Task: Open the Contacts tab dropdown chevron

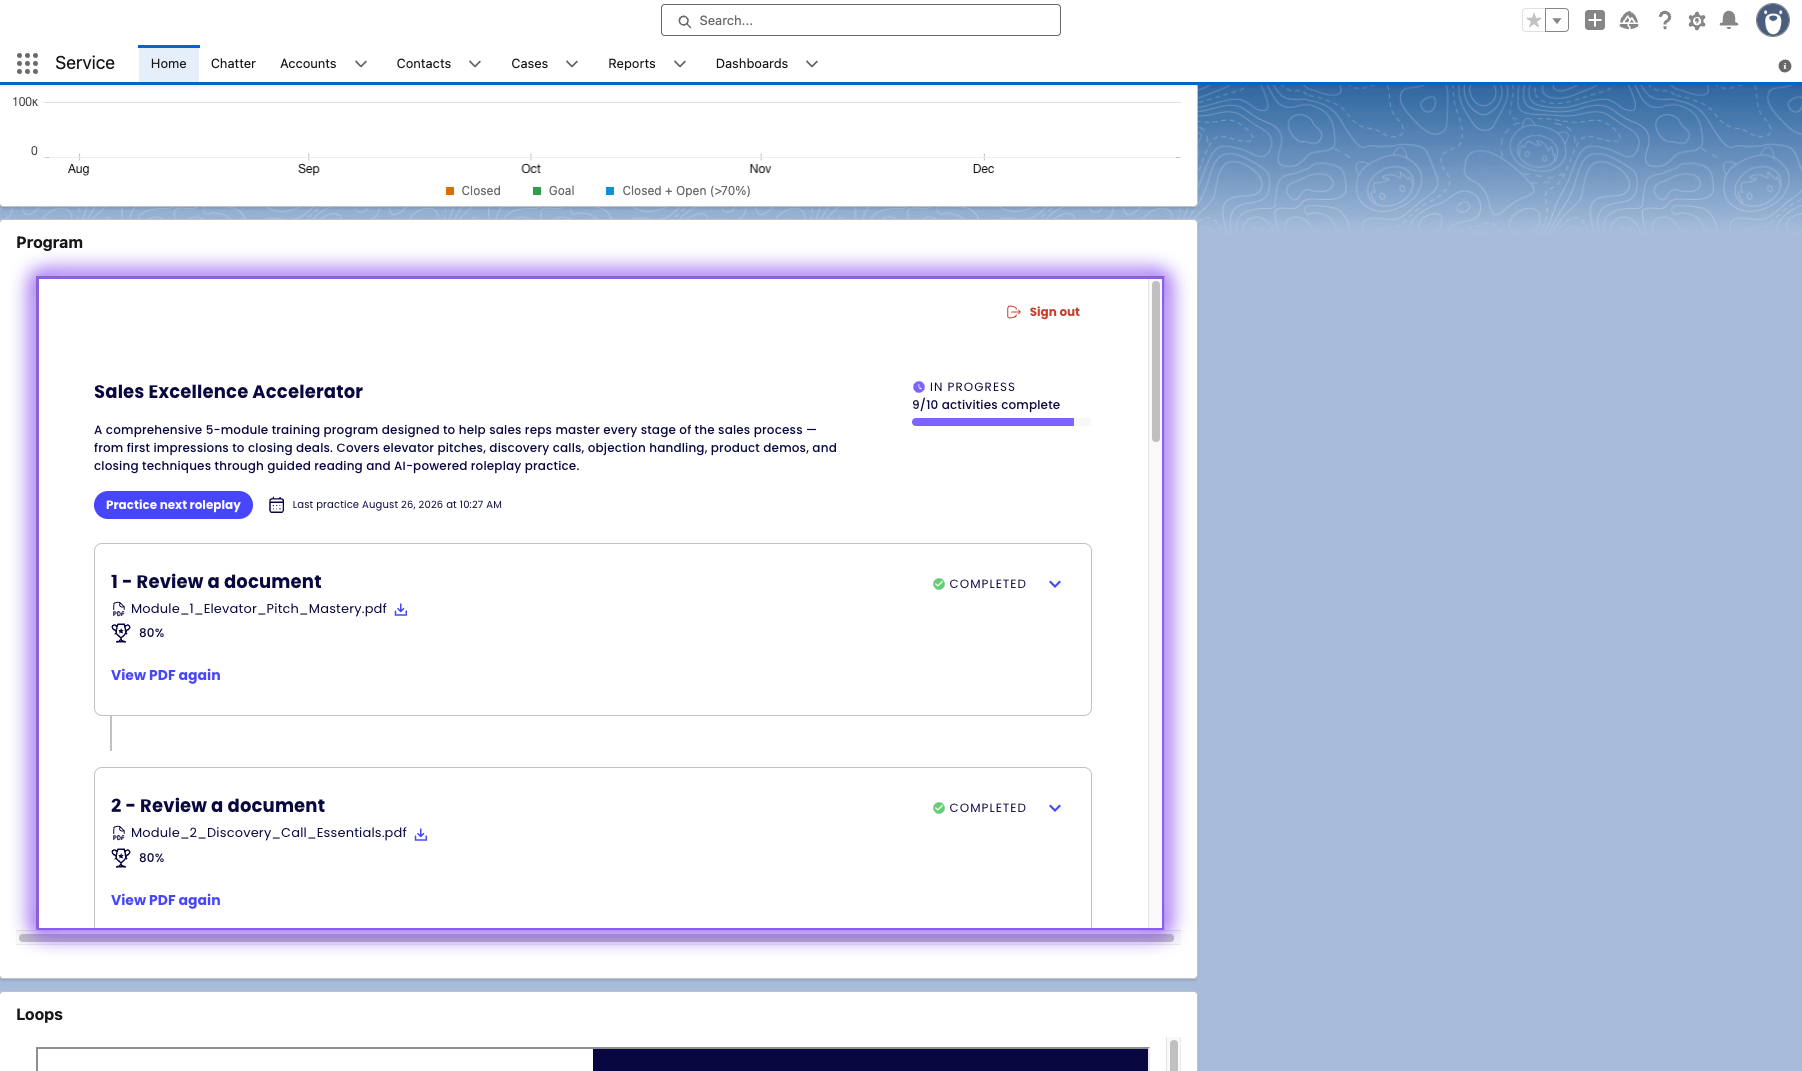Action: point(475,64)
